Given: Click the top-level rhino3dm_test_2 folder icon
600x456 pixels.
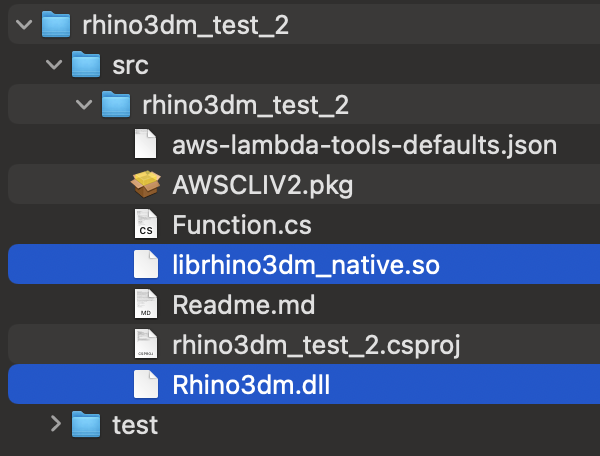Looking at the screenshot, I should pos(56,26).
